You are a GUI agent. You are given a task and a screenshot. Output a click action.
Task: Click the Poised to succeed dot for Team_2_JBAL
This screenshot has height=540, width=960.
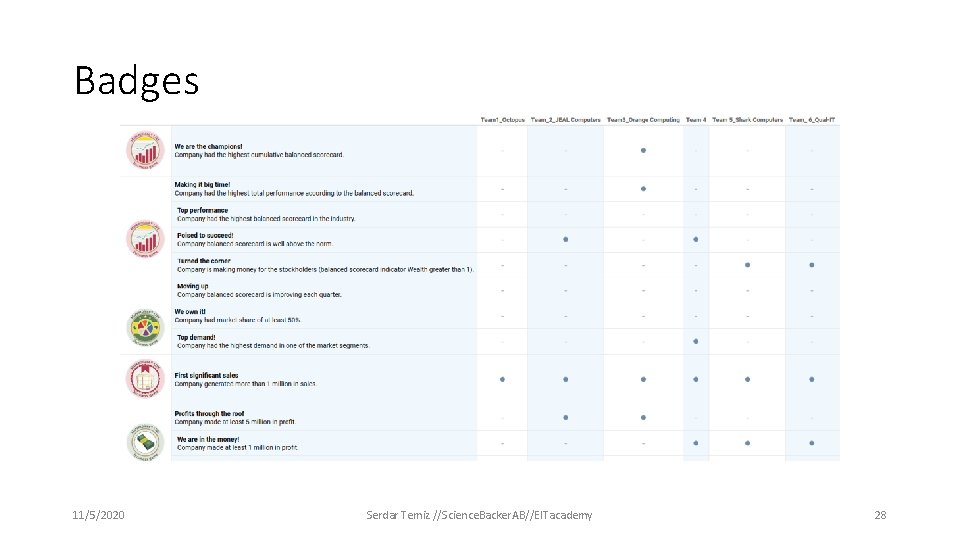(x=565, y=239)
